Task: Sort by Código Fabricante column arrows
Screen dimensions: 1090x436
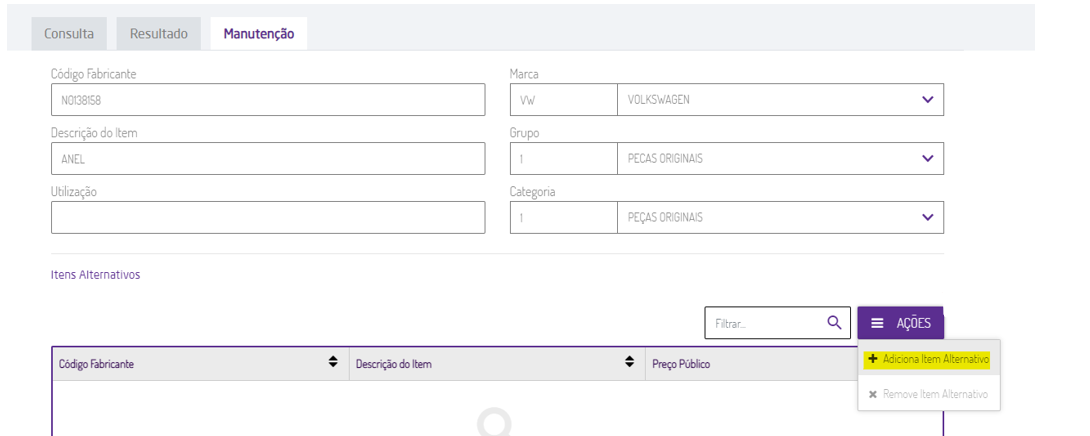Action: [333, 363]
